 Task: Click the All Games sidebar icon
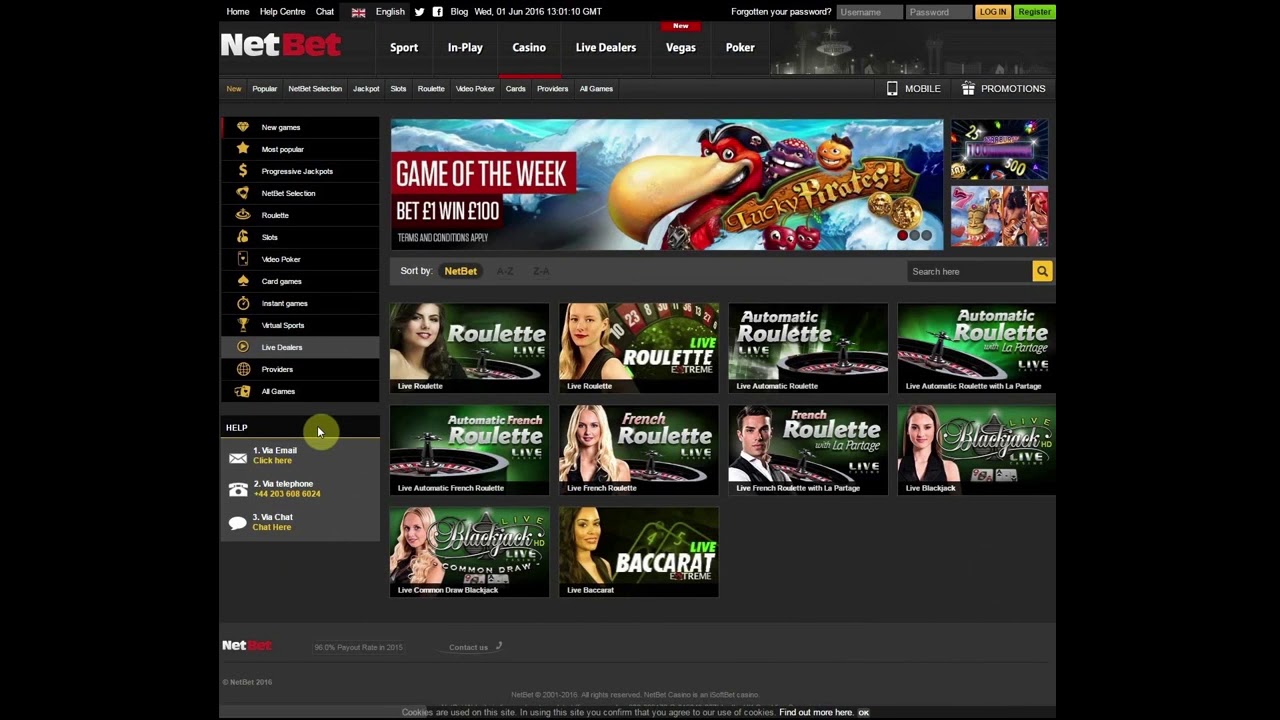pos(242,391)
